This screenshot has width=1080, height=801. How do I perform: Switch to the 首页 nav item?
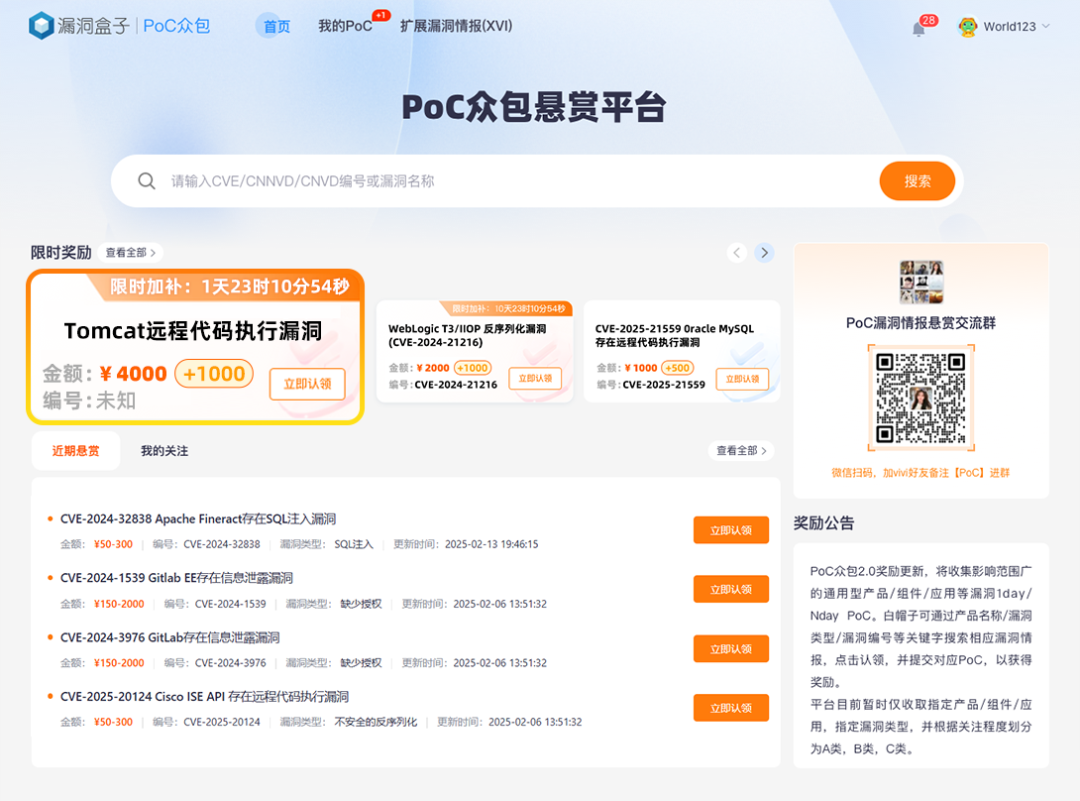[277, 26]
